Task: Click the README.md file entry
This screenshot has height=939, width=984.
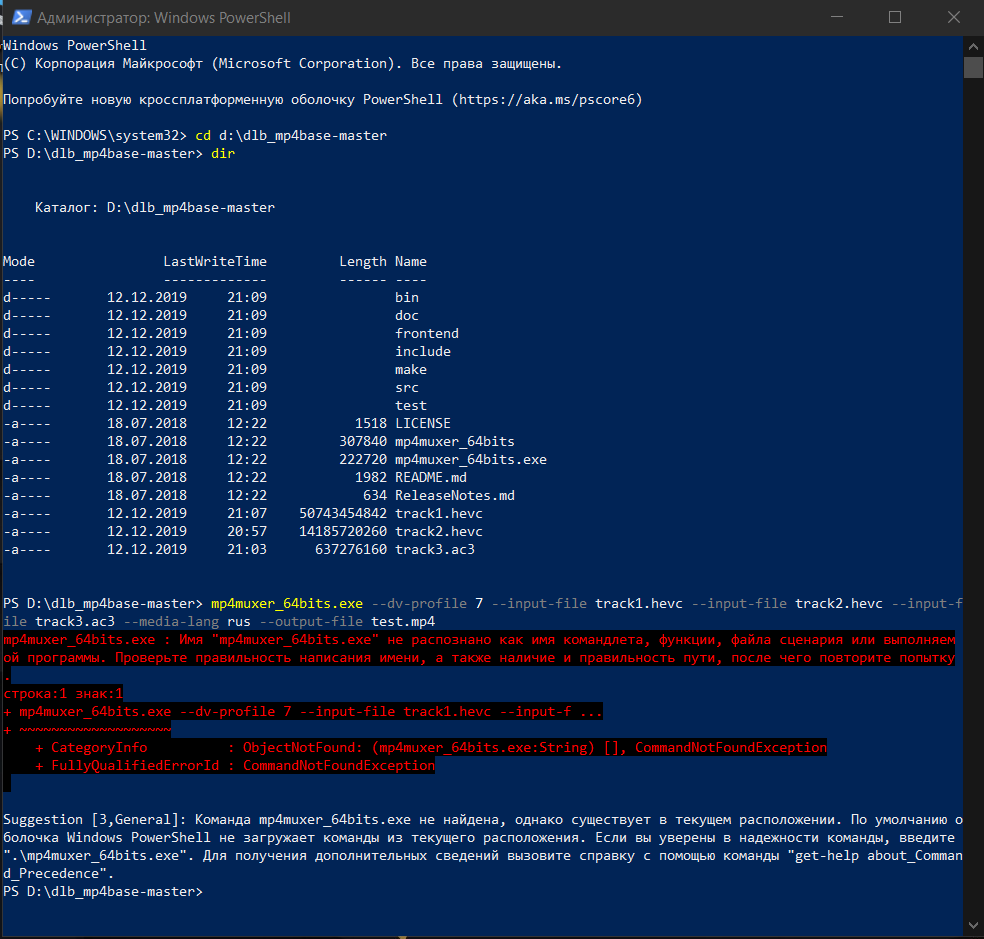Action: click(430, 478)
